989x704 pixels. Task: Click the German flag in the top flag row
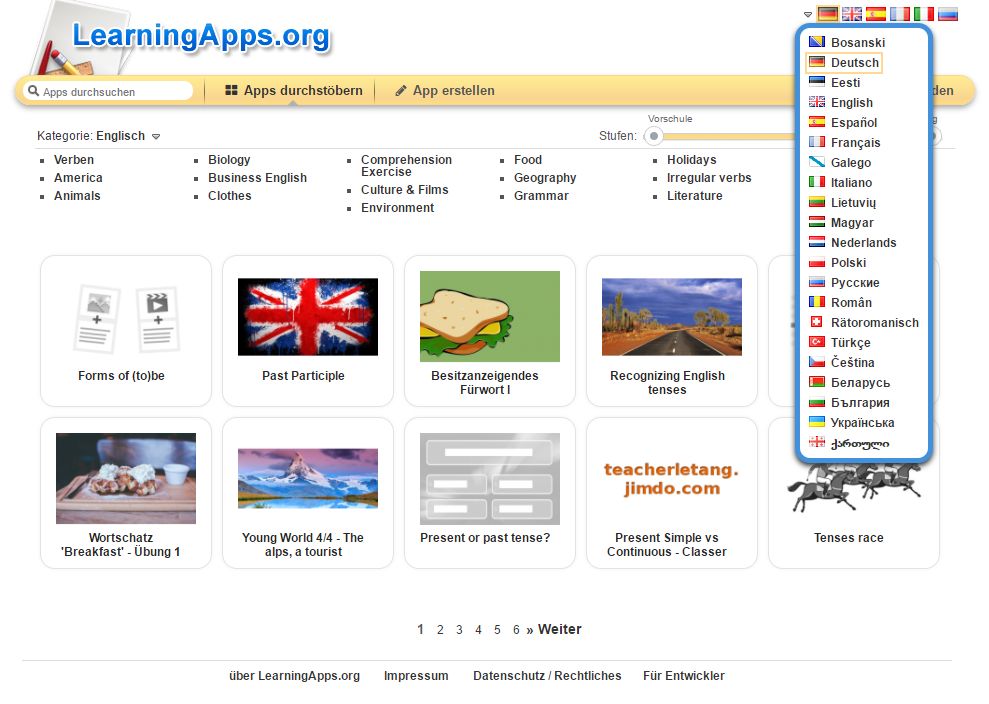pos(827,14)
